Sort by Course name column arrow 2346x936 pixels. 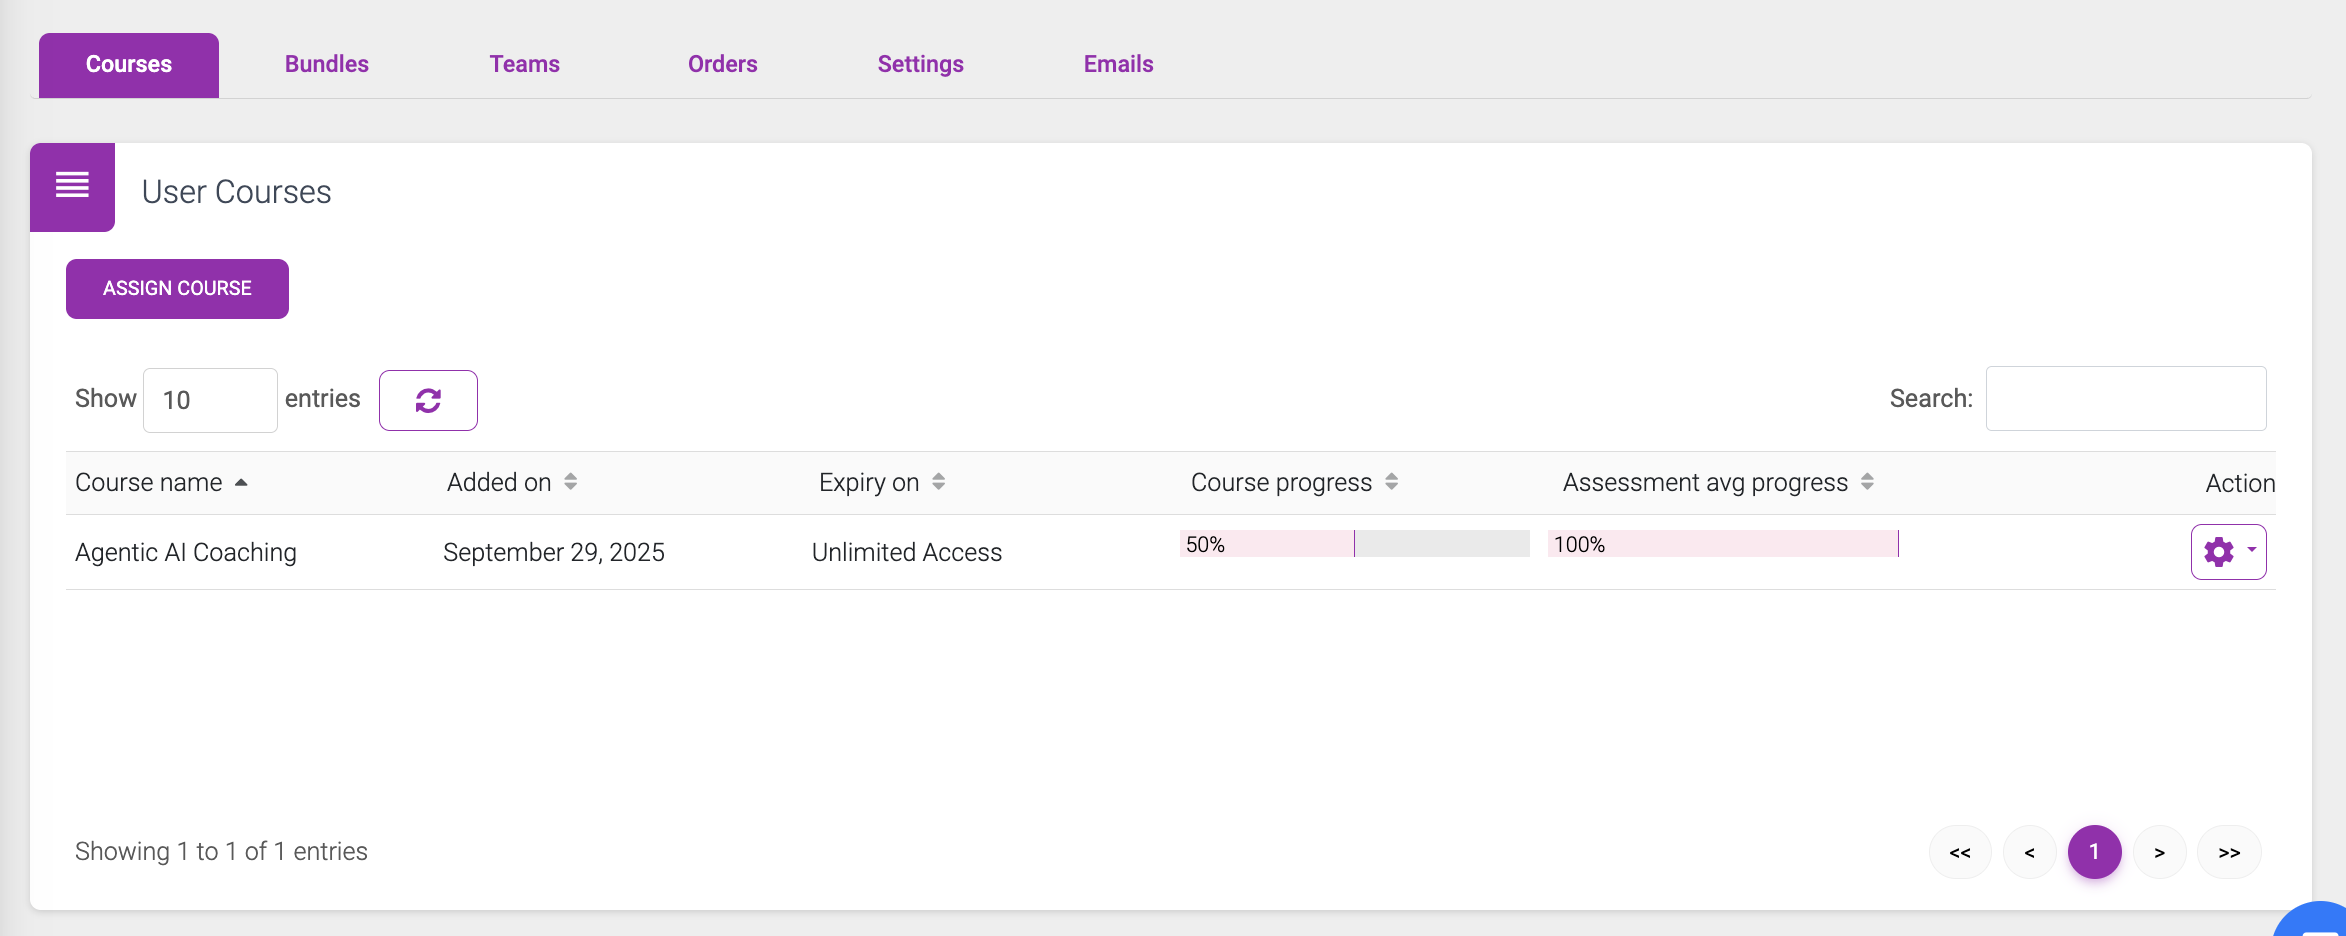241,482
